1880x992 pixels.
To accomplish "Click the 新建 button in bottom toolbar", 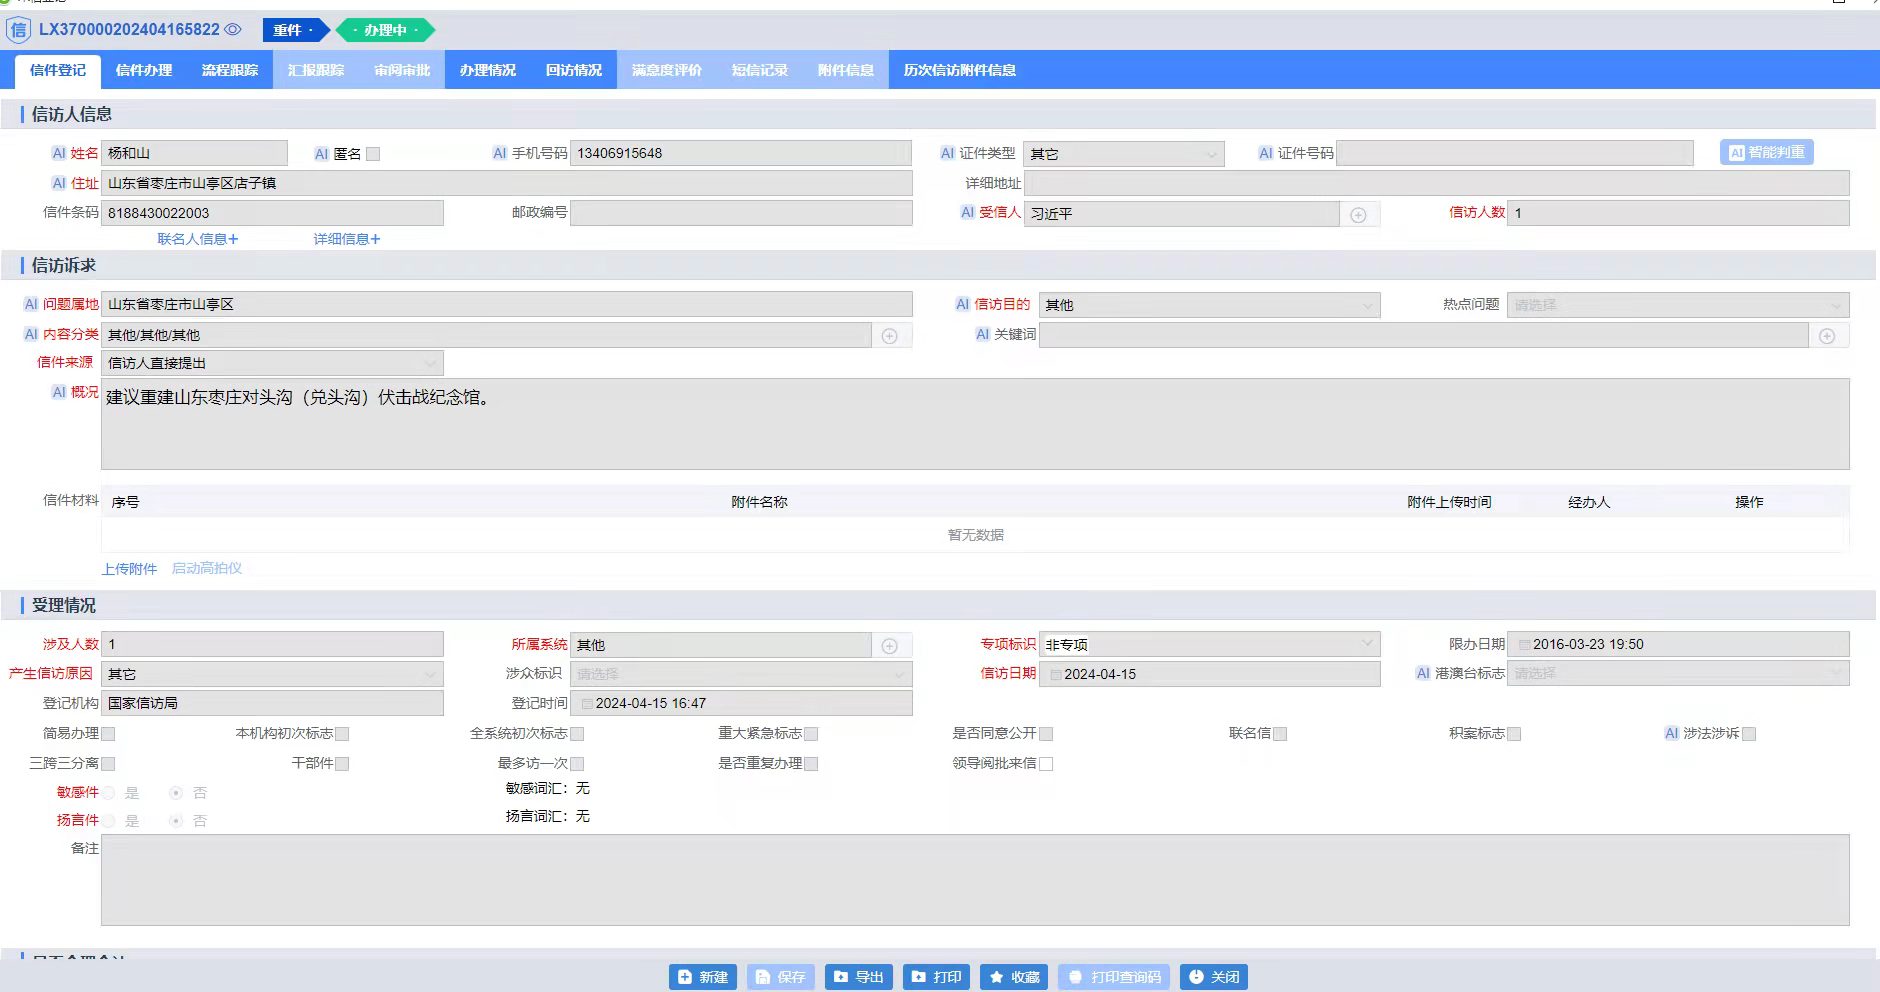I will [703, 977].
